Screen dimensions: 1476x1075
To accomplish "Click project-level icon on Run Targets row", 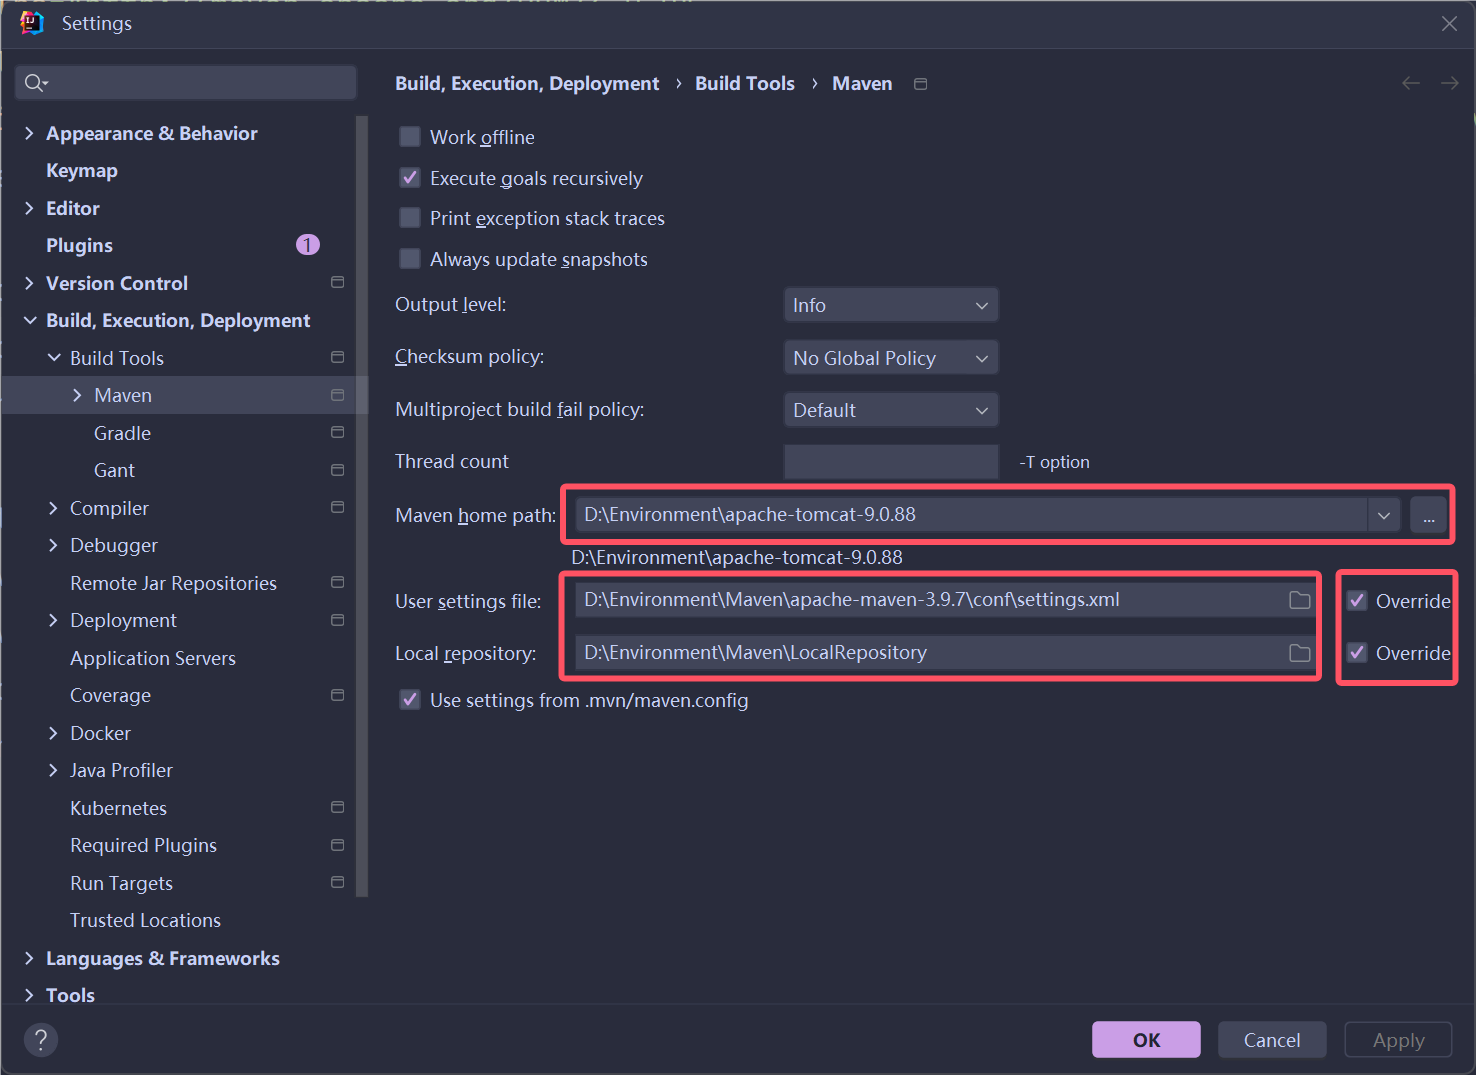I will tap(338, 883).
